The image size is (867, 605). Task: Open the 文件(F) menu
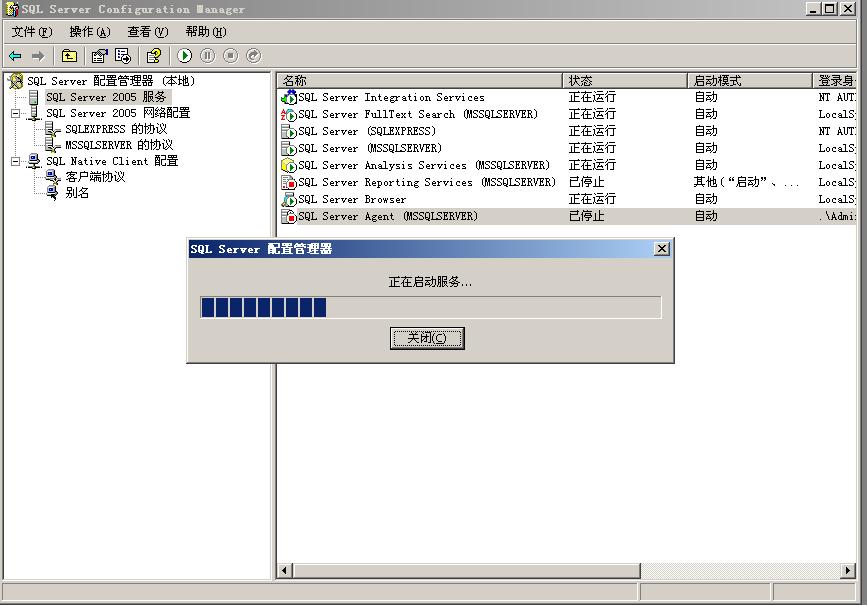31,32
